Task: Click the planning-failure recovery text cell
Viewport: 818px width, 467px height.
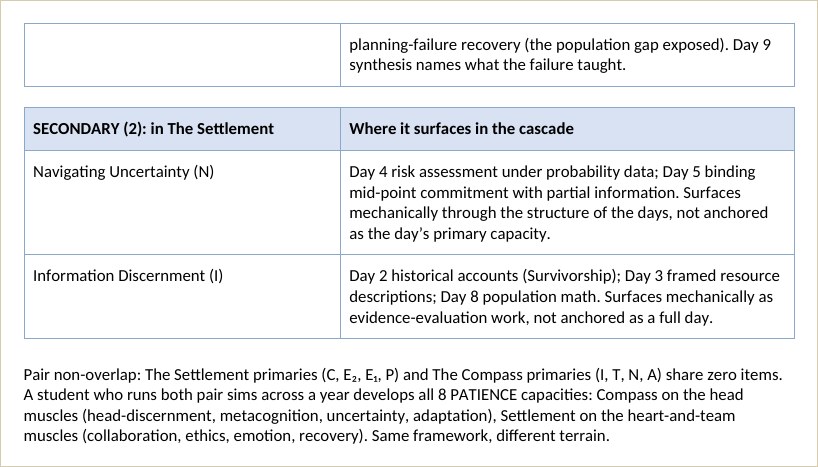Action: [567, 55]
